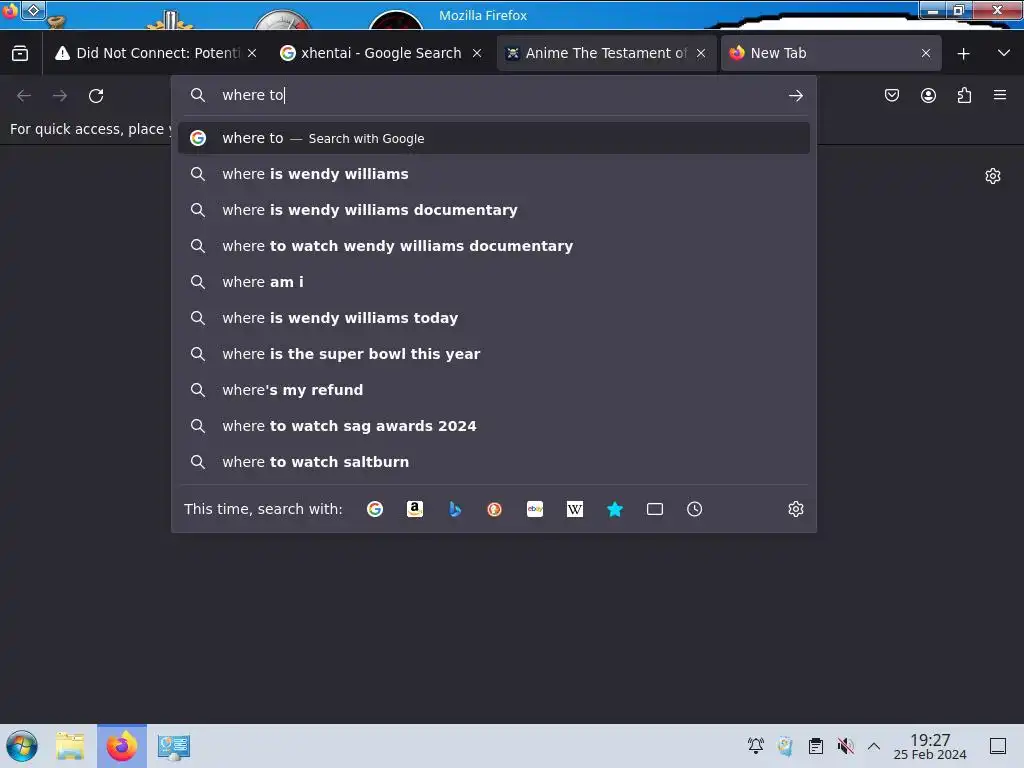This screenshot has height=768, width=1024.
Task: Open file manager from taskbar
Action: click(x=71, y=746)
